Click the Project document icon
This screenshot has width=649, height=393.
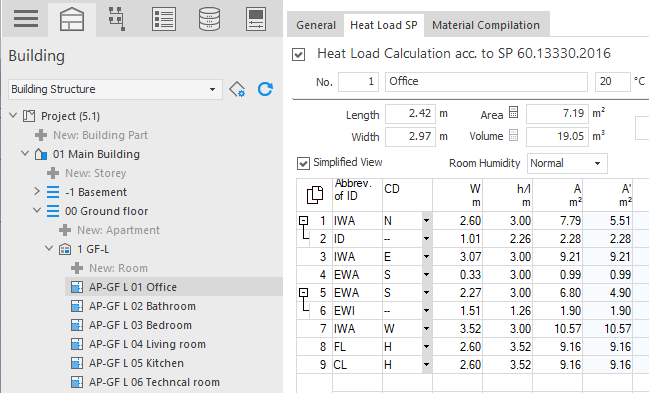coord(29,116)
